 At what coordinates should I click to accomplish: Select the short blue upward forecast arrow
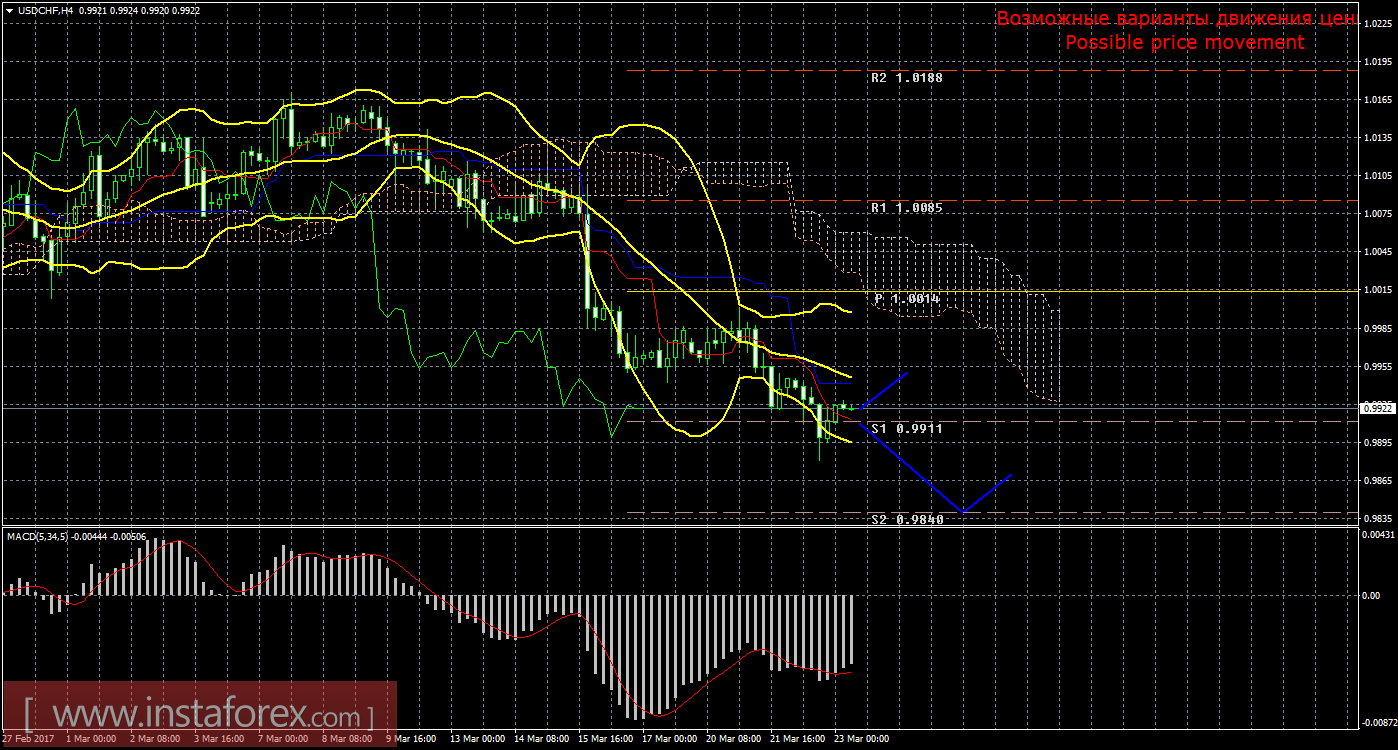(x=884, y=389)
